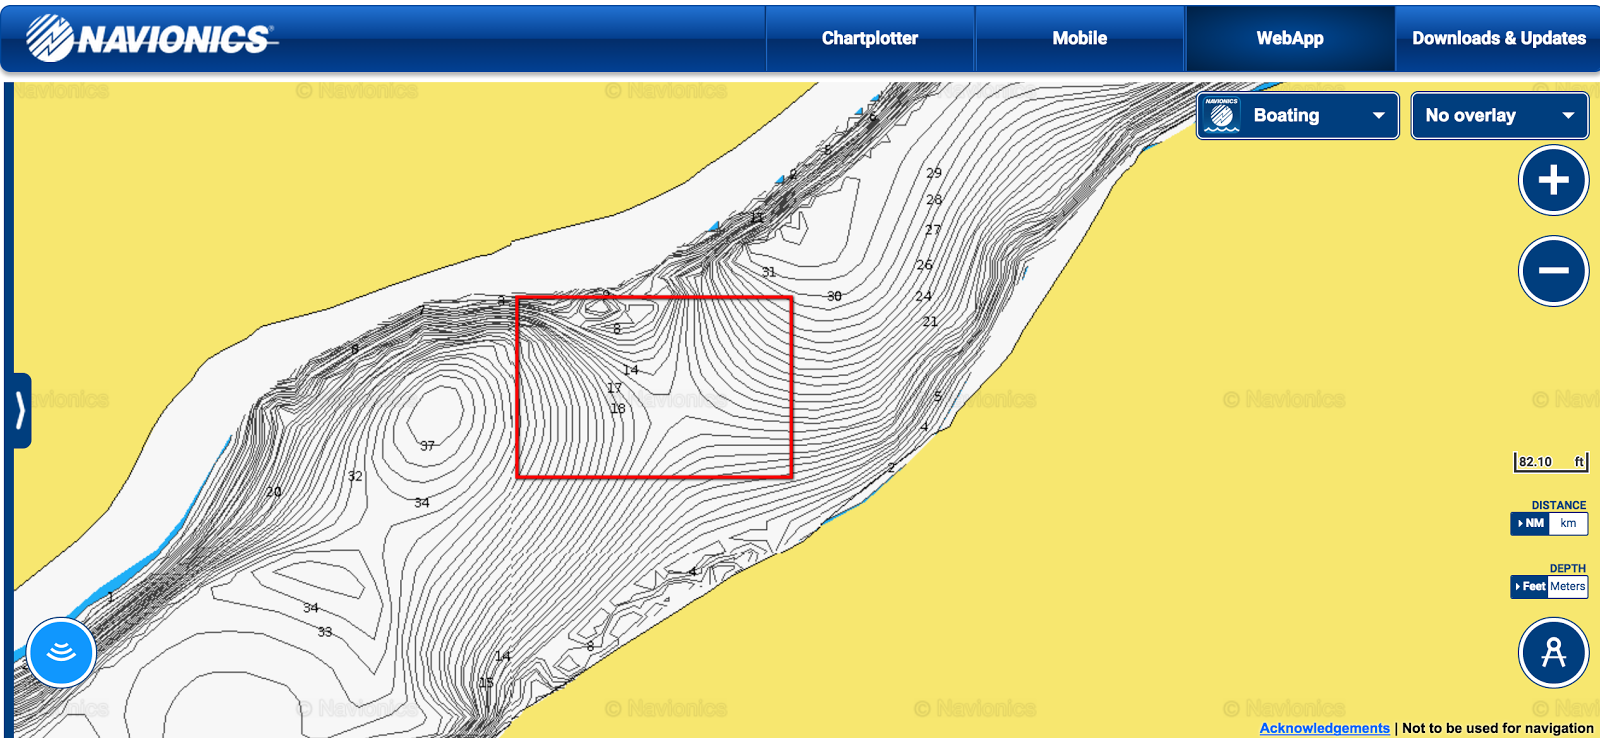Click the depth label 30 on the map
The image size is (1600, 738).
(x=834, y=297)
